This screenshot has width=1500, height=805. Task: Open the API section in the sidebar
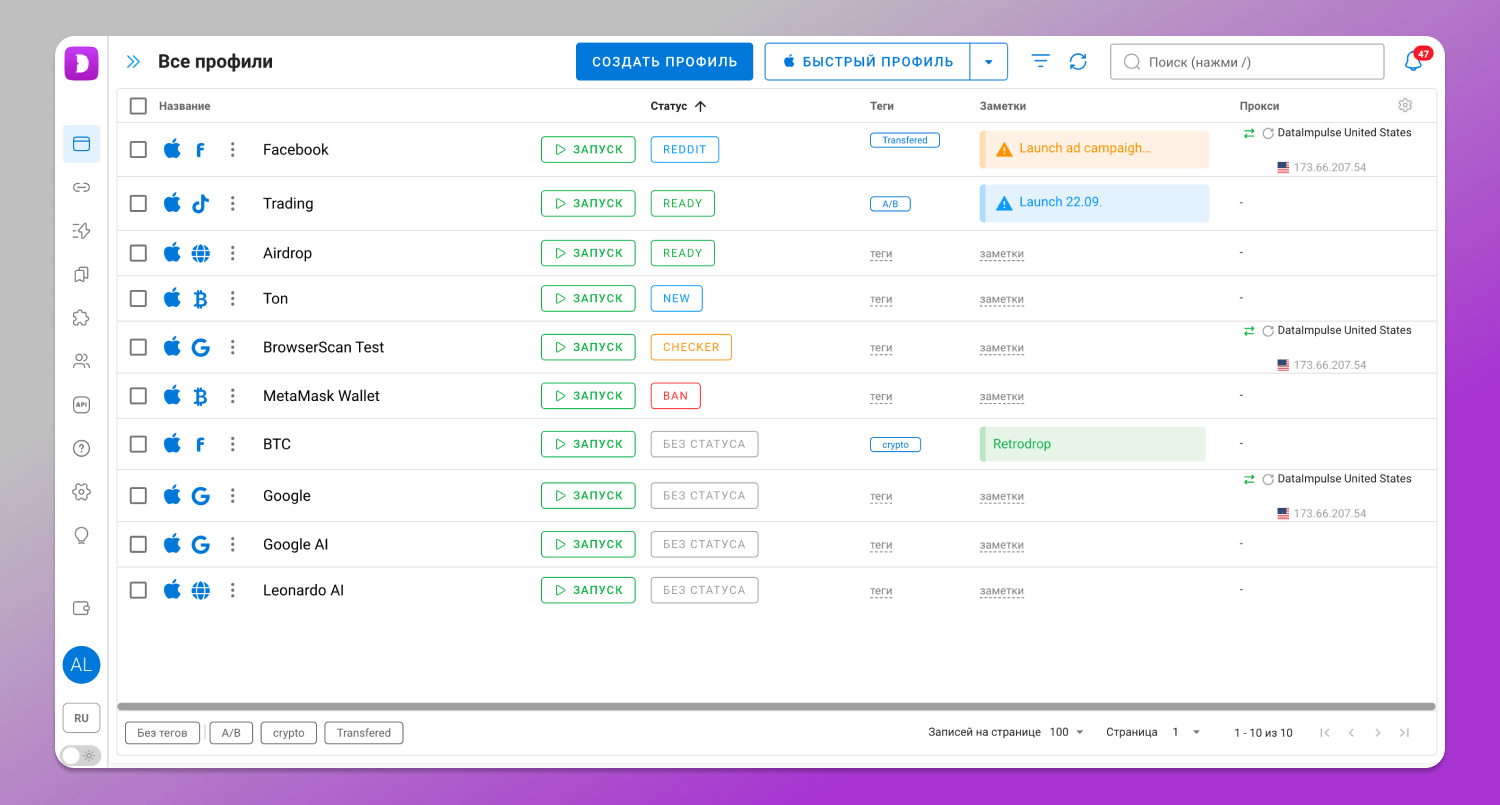pos(82,405)
